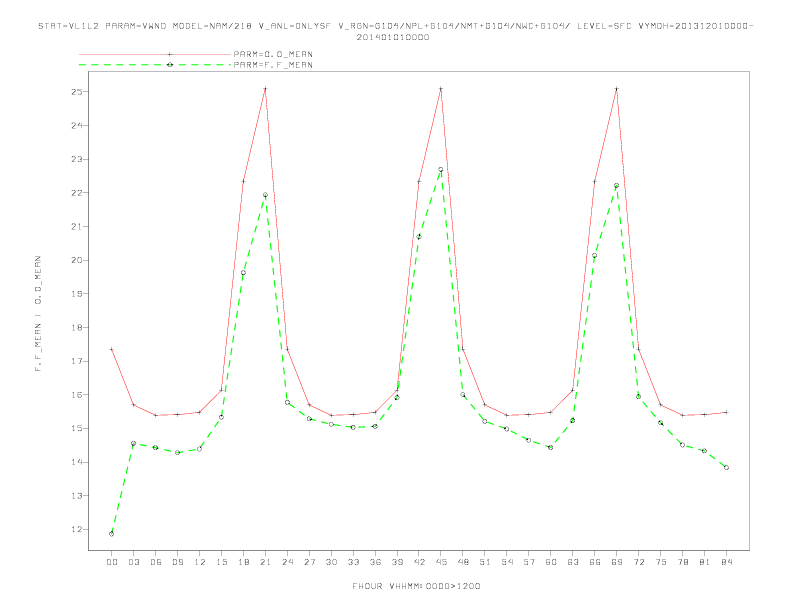Click x-axis tick label 84

[x=726, y=562]
